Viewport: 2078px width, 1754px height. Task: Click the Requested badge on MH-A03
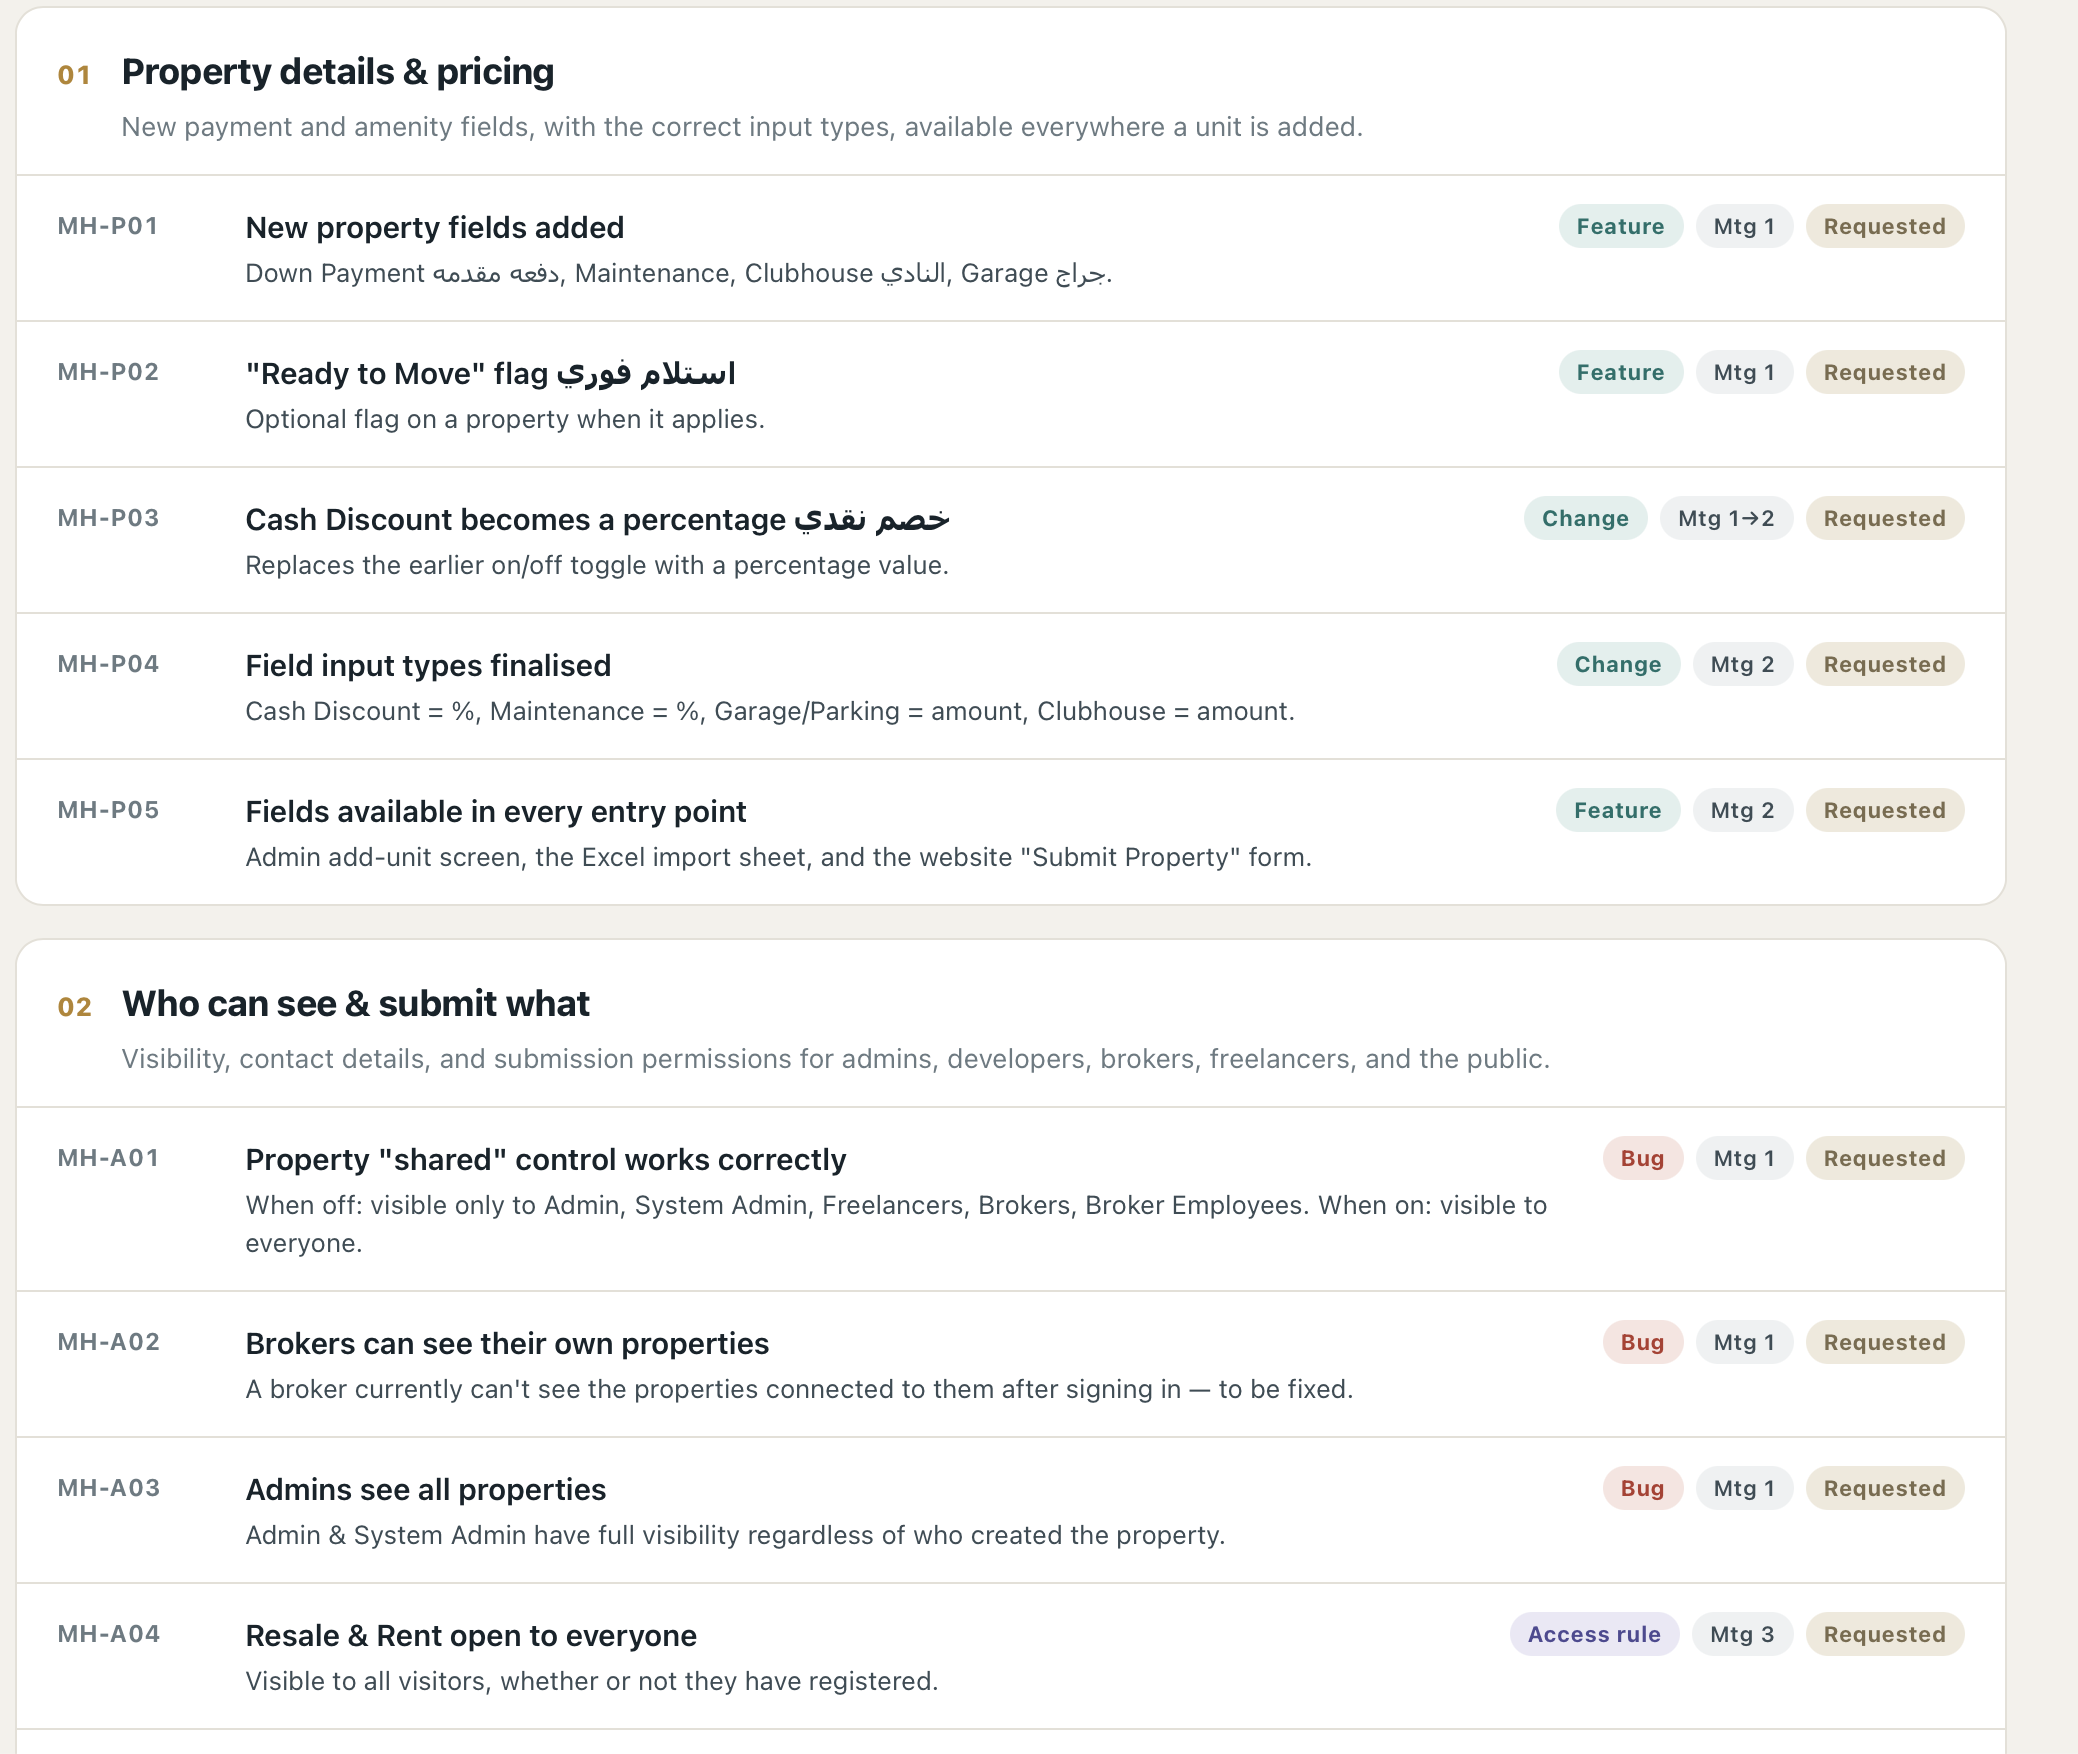[x=1884, y=1488]
